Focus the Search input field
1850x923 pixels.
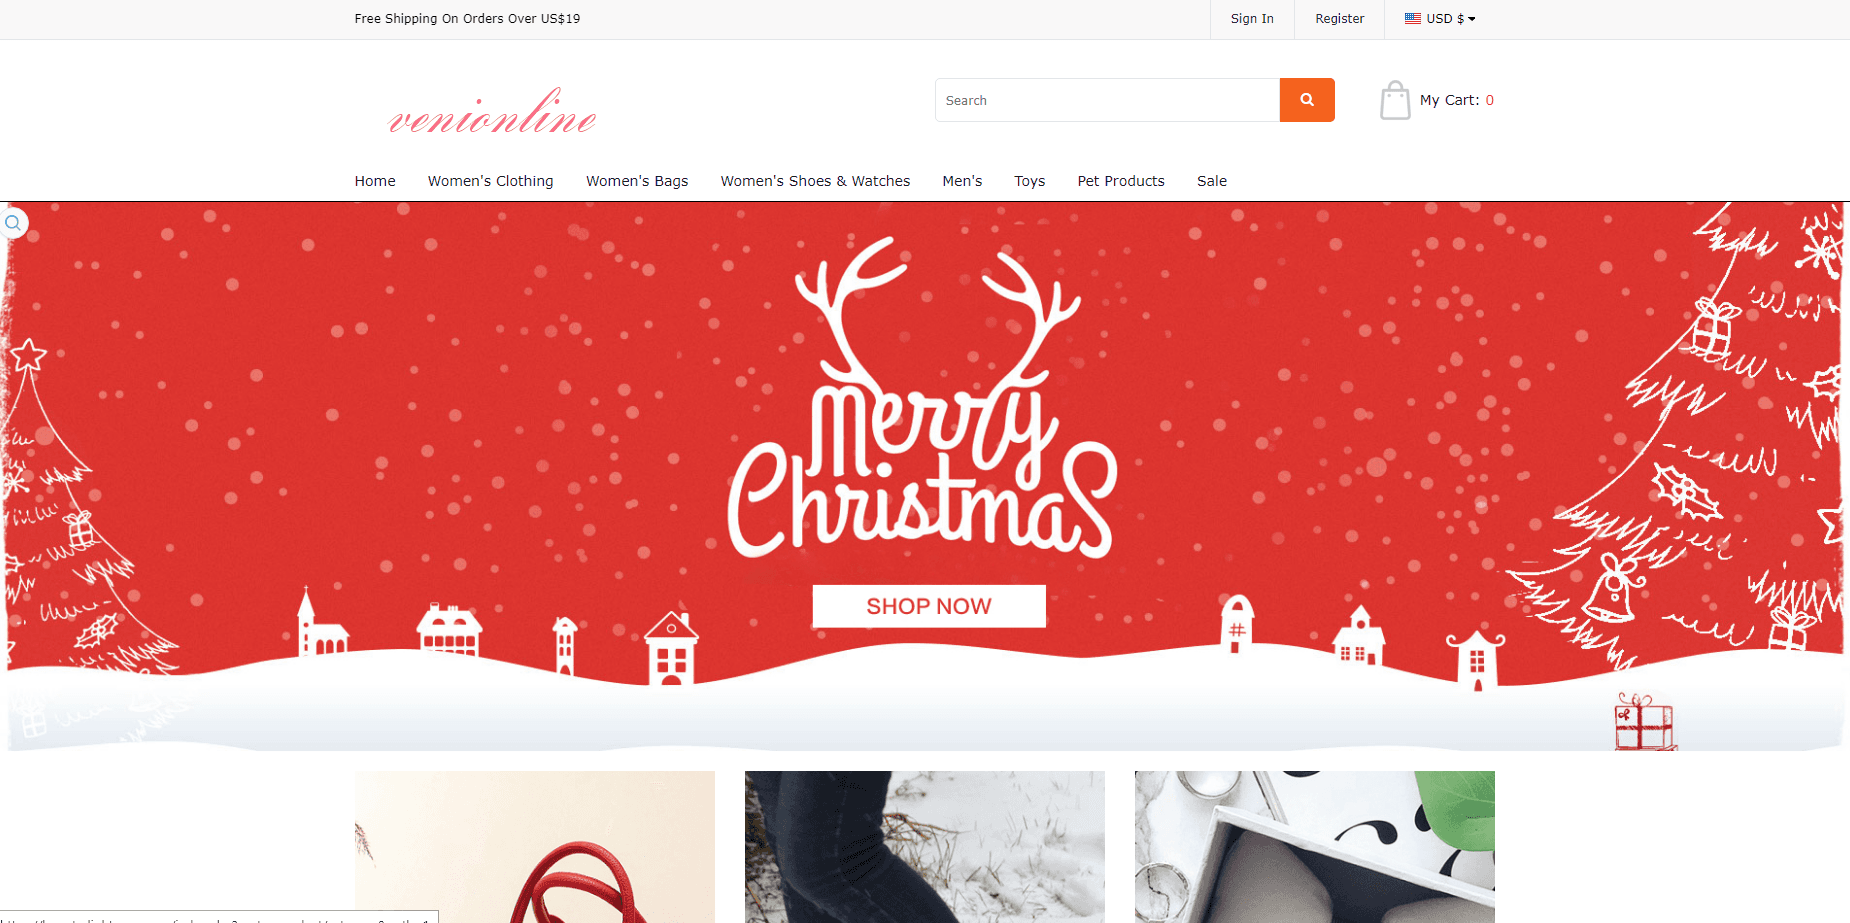pos(1107,100)
